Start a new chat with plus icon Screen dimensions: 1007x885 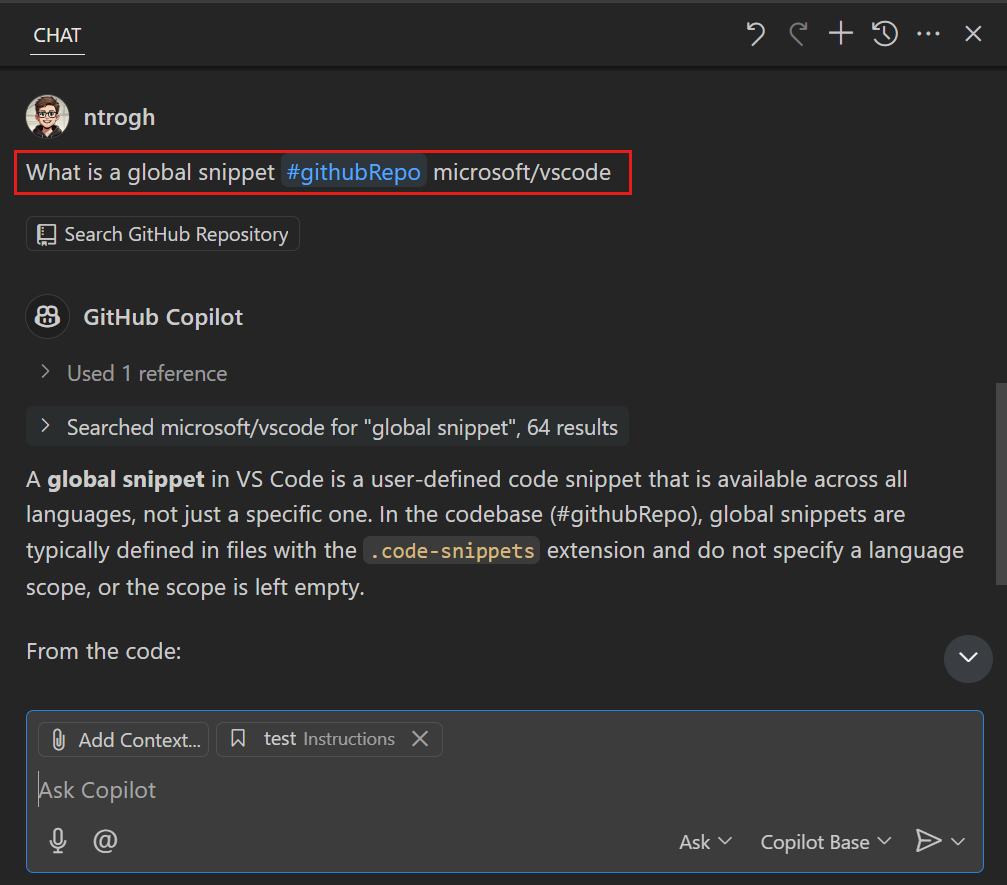pyautogui.click(x=841, y=35)
